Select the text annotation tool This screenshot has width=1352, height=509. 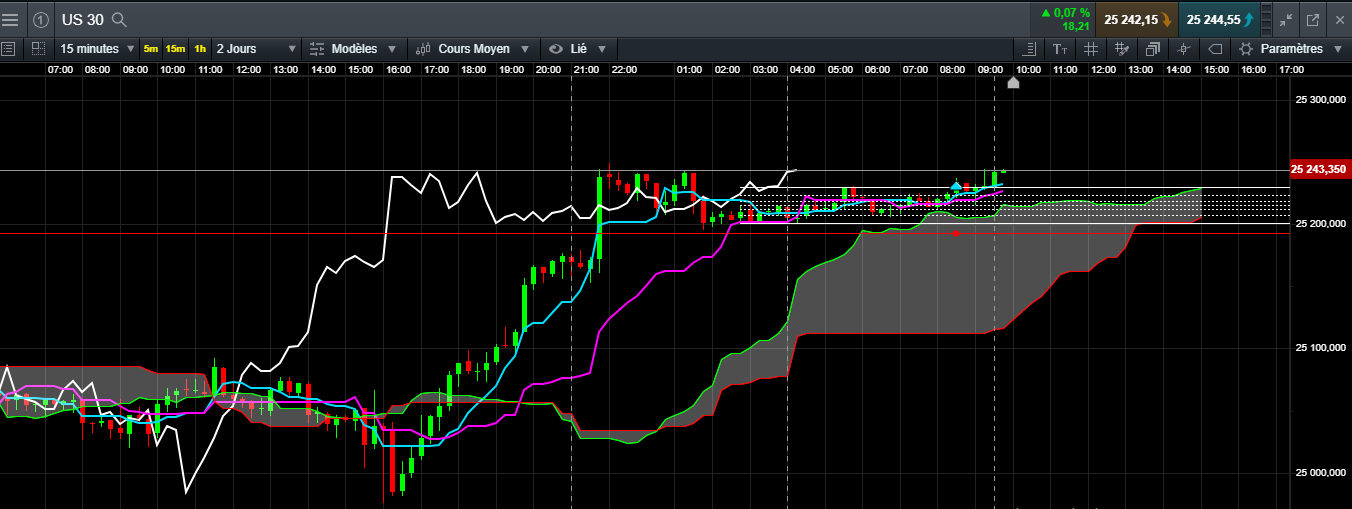[1060, 49]
